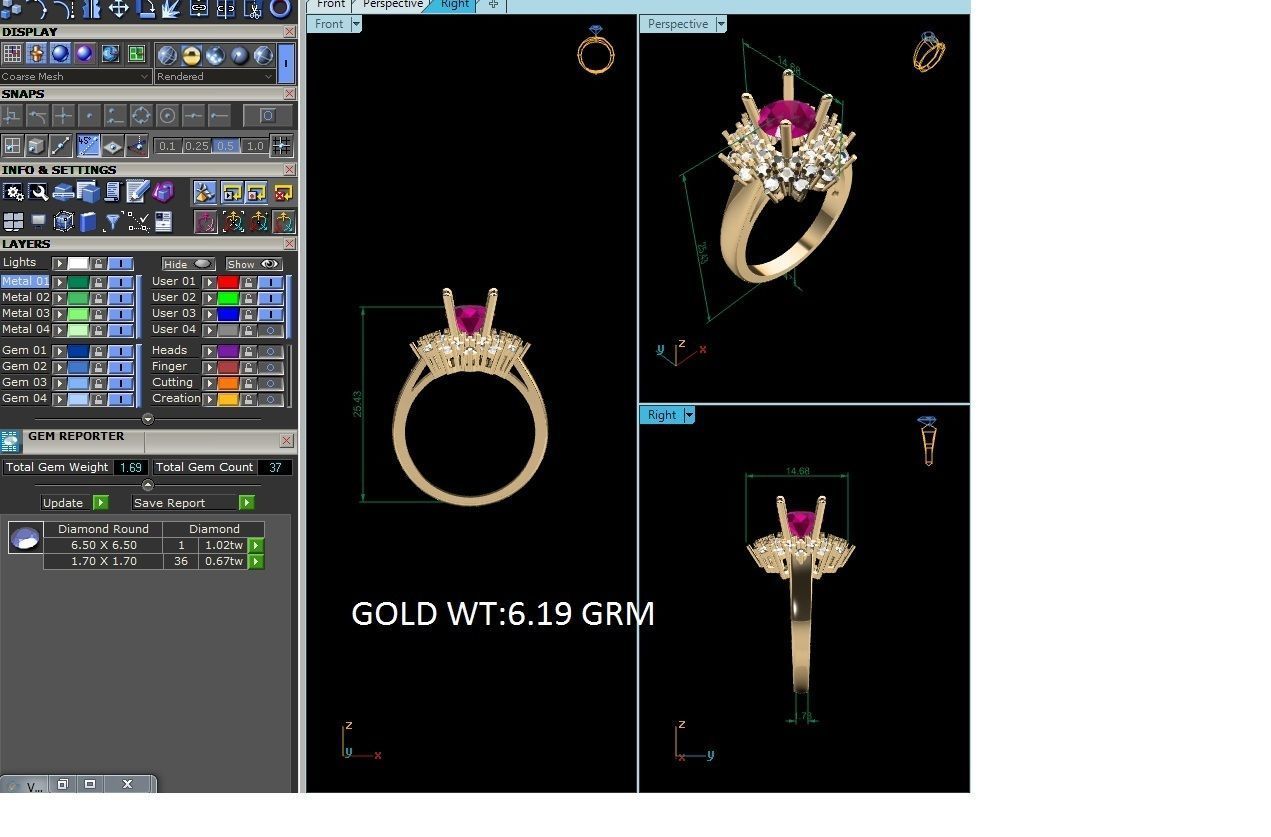Set snap increment to 0.25
The width and height of the screenshot is (1271, 837).
click(x=197, y=146)
